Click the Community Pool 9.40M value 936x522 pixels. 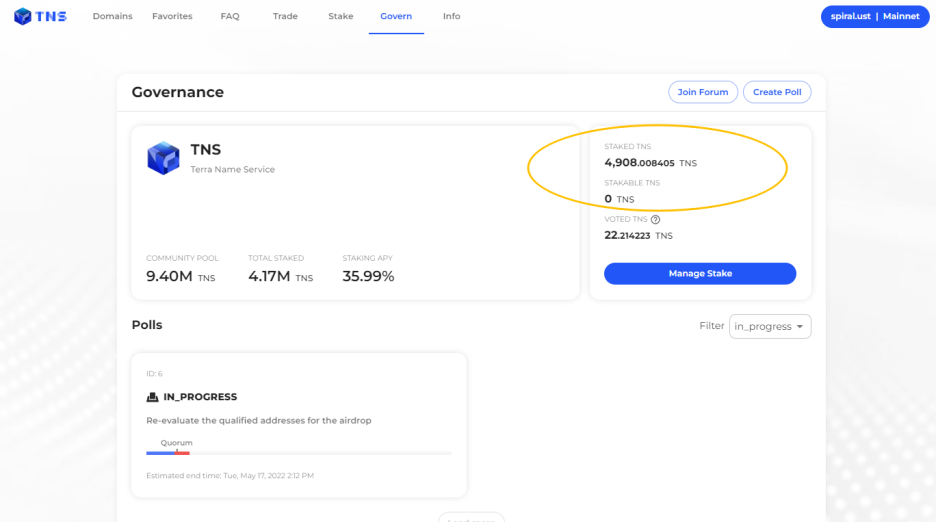click(x=180, y=276)
